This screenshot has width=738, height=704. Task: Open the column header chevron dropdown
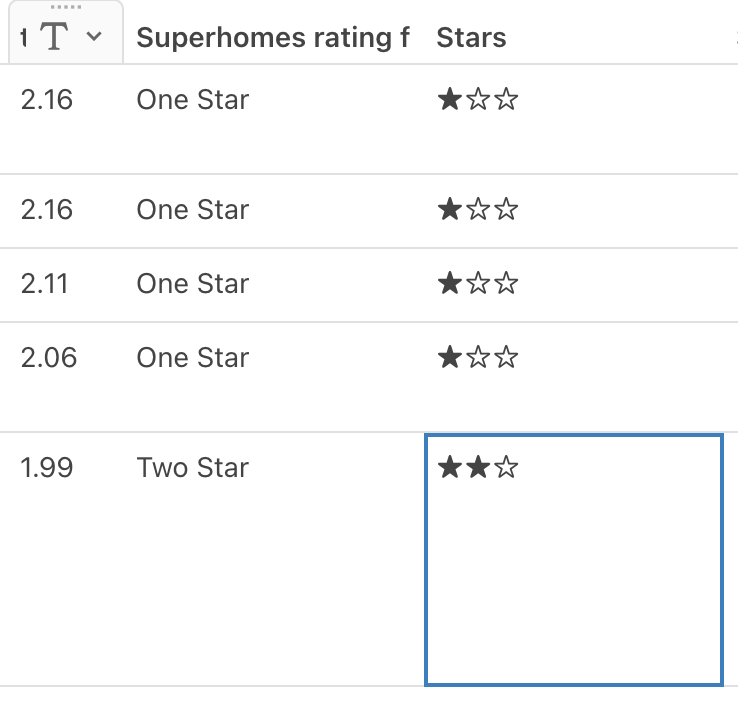(x=94, y=36)
